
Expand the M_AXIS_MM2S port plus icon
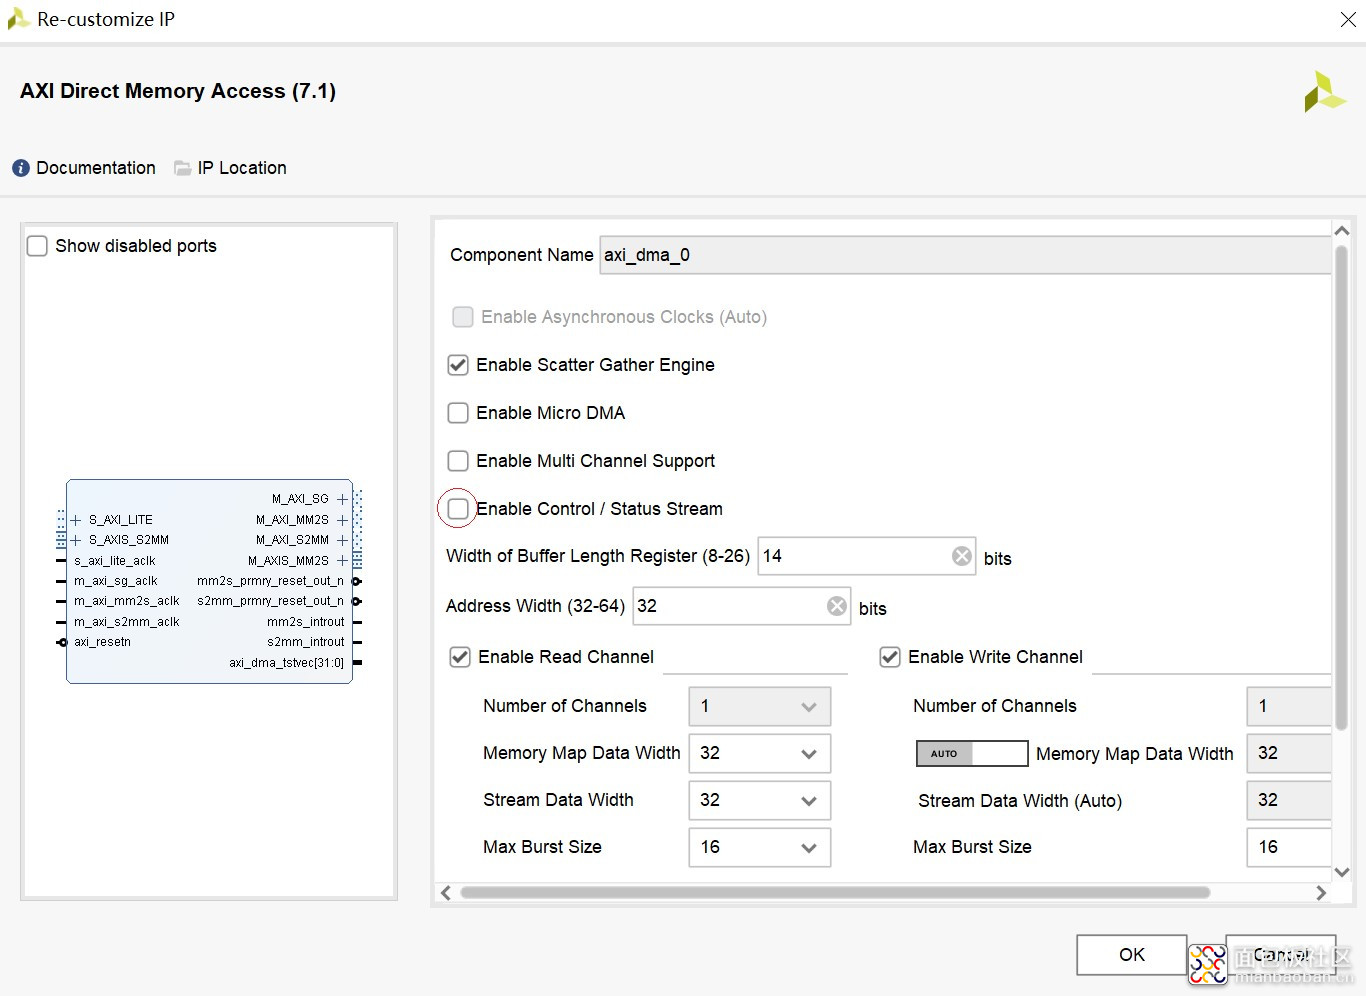pos(342,561)
